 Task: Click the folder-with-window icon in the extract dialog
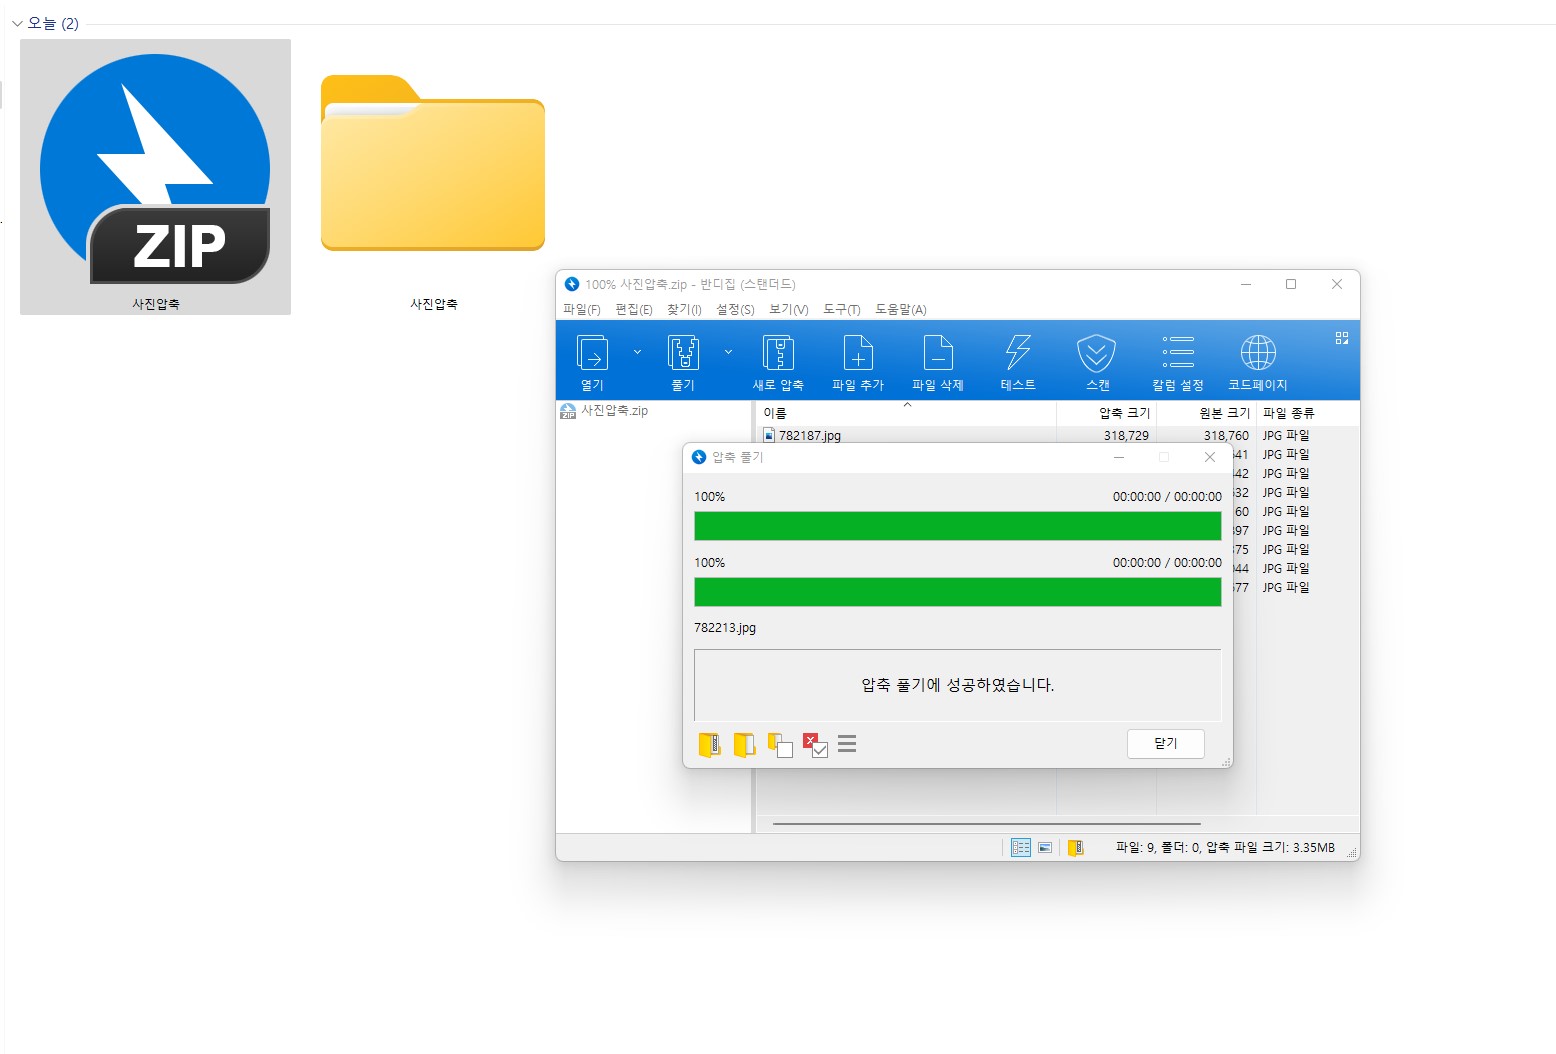coord(780,745)
